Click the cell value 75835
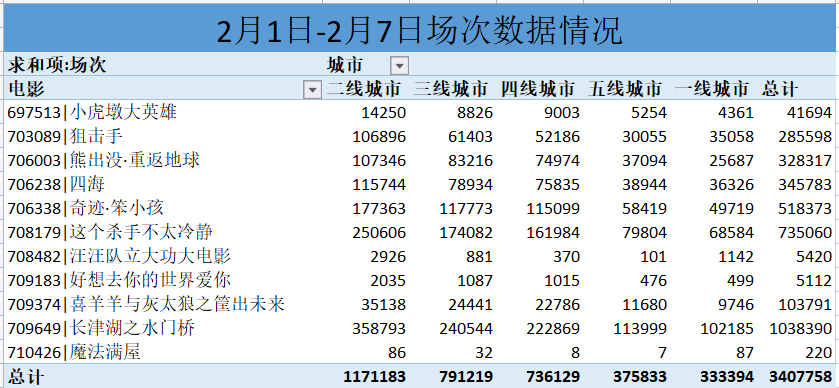 tap(558, 185)
